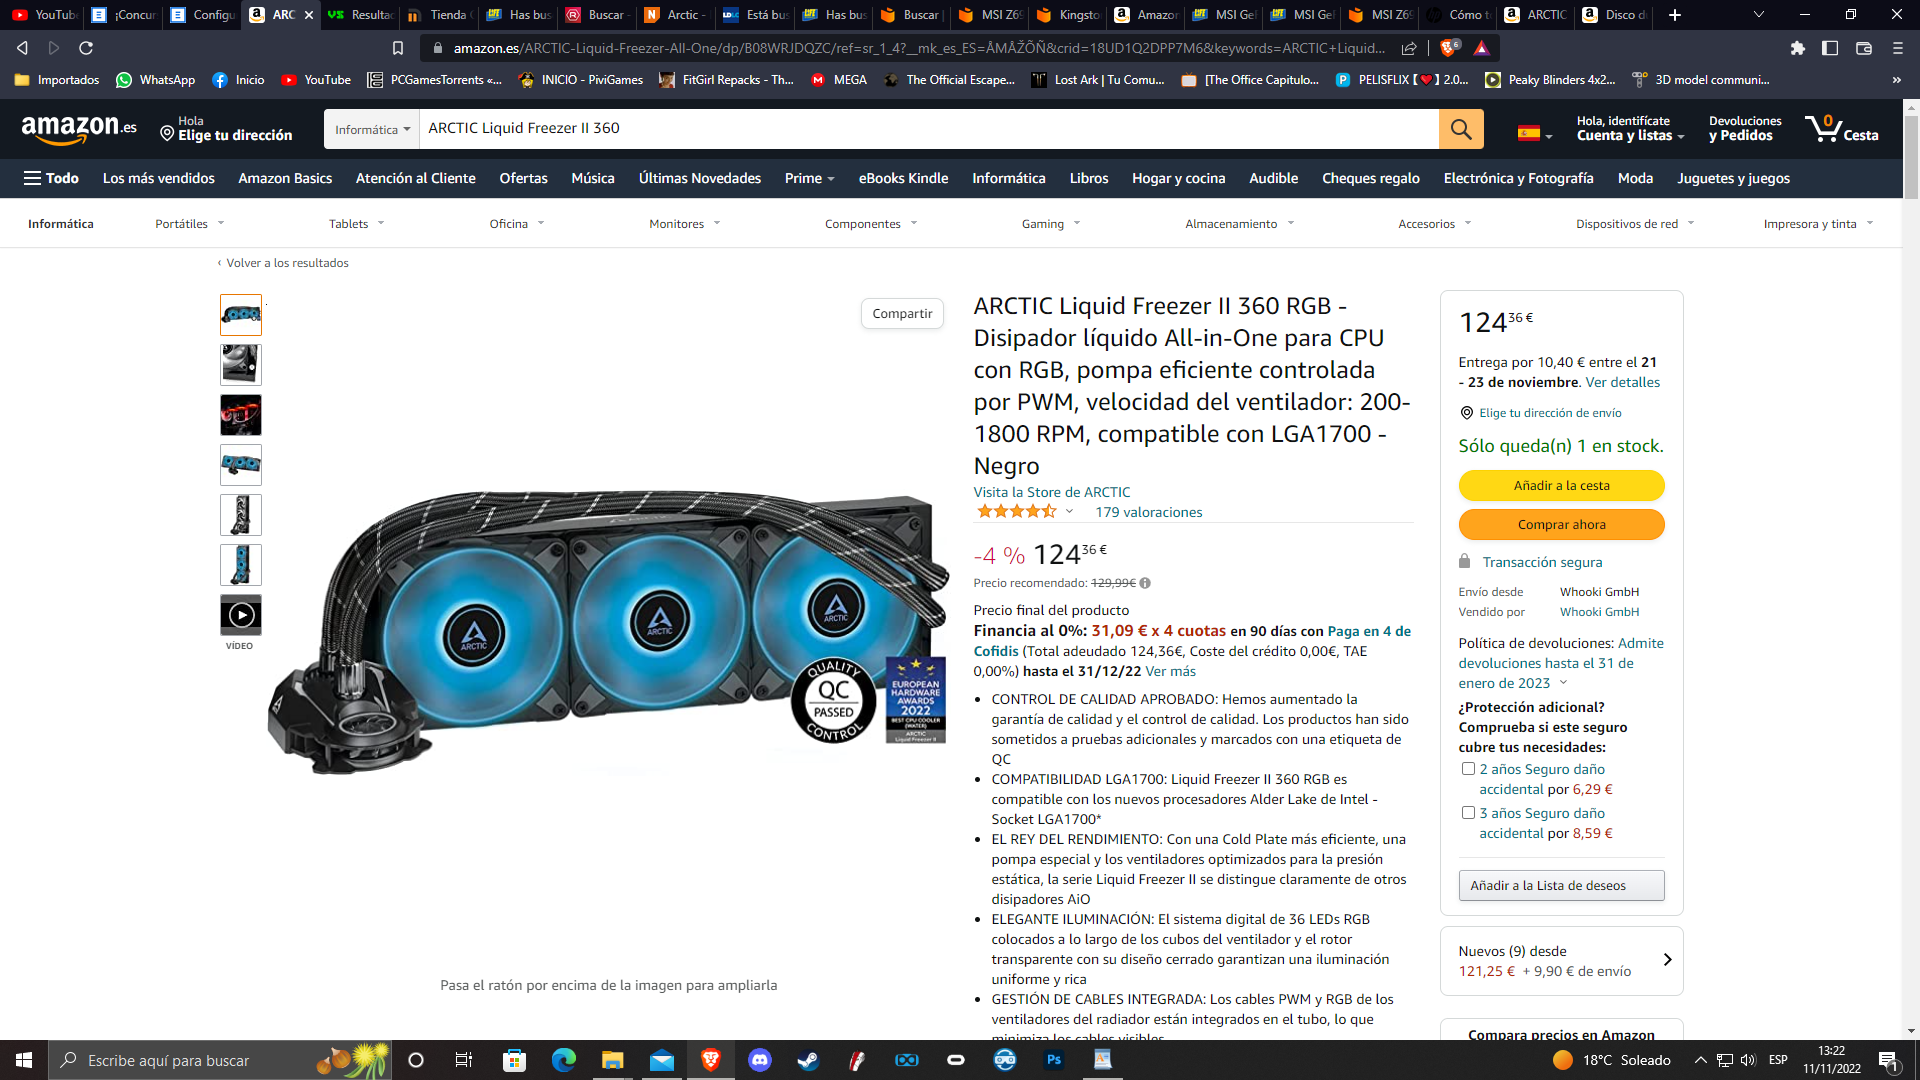Check the 3 años Seguro daño accidental box
The width and height of the screenshot is (1920, 1080).
pyautogui.click(x=1468, y=813)
